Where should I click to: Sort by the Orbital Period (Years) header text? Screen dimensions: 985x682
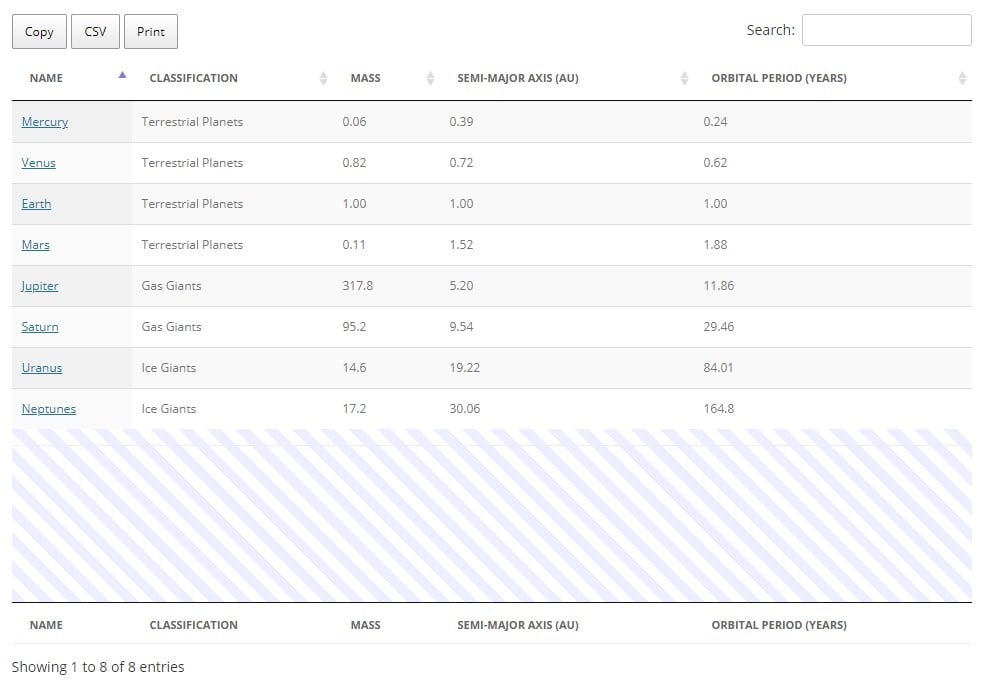[778, 78]
